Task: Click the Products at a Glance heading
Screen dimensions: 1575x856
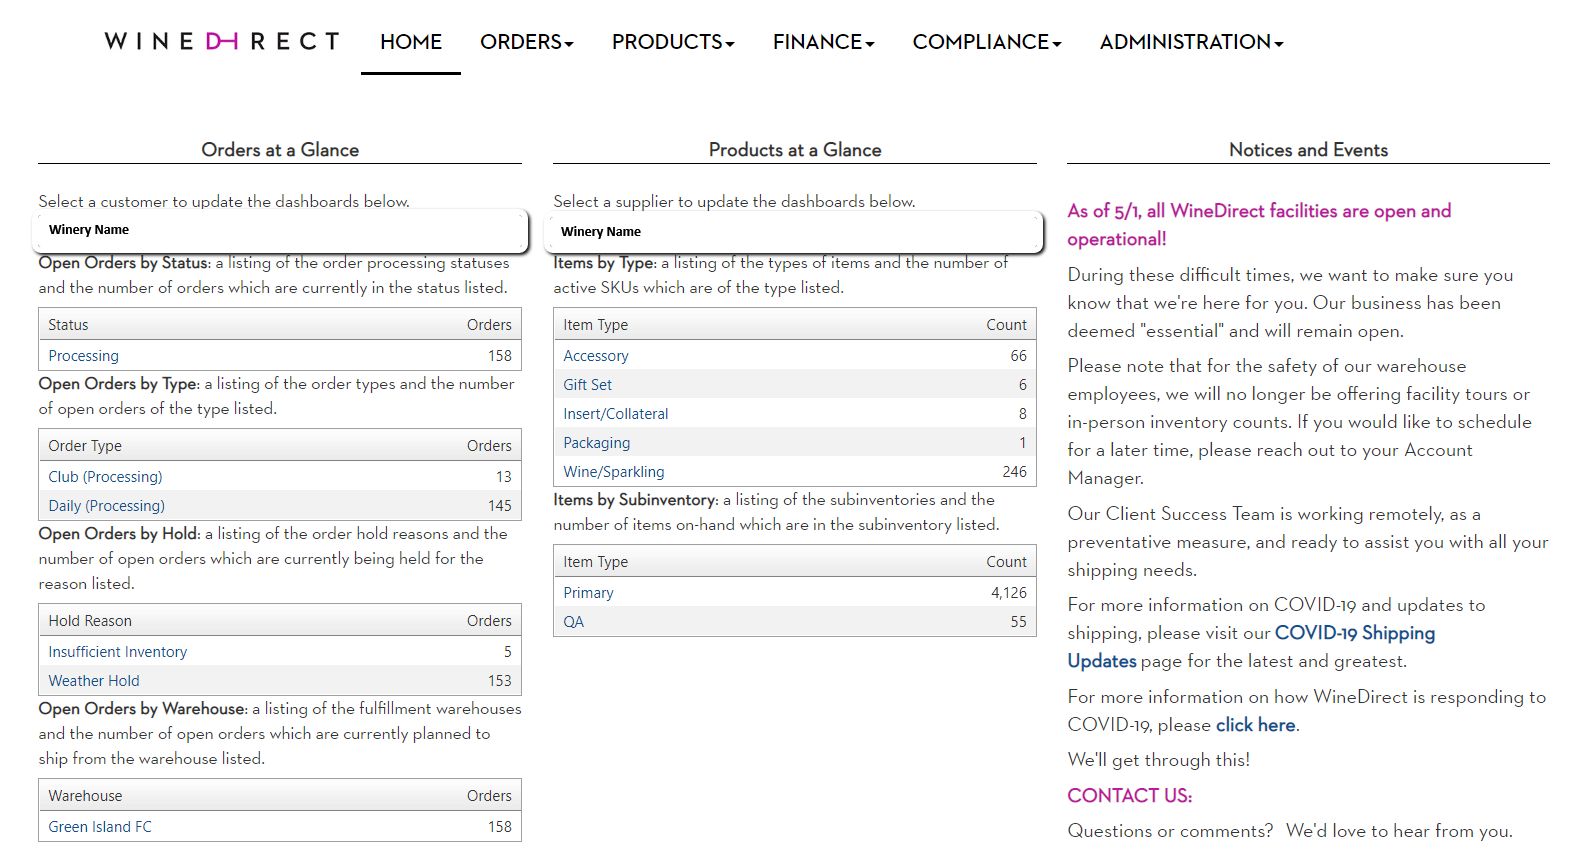Action: [795, 150]
